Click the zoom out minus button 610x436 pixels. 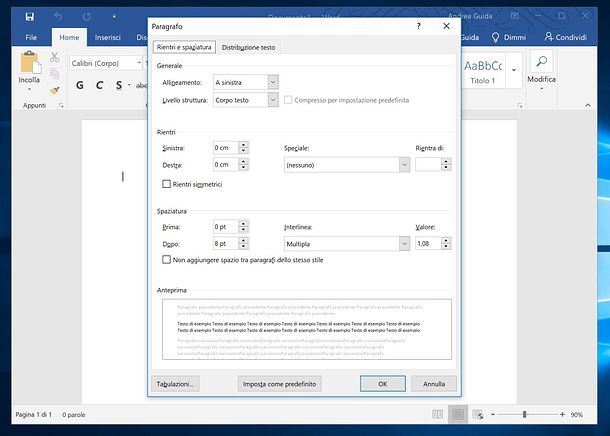(493, 415)
